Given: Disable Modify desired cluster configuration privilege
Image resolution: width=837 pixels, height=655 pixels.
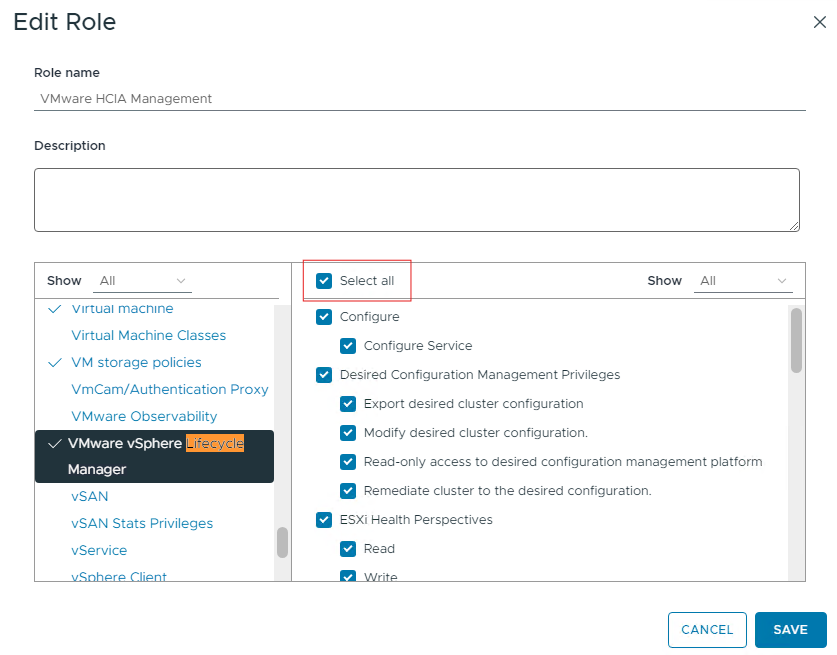Looking at the screenshot, I should pos(348,433).
